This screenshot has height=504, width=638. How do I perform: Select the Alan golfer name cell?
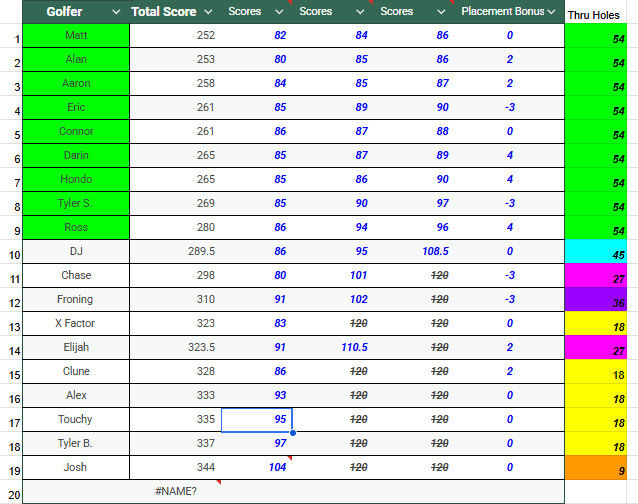click(76, 59)
